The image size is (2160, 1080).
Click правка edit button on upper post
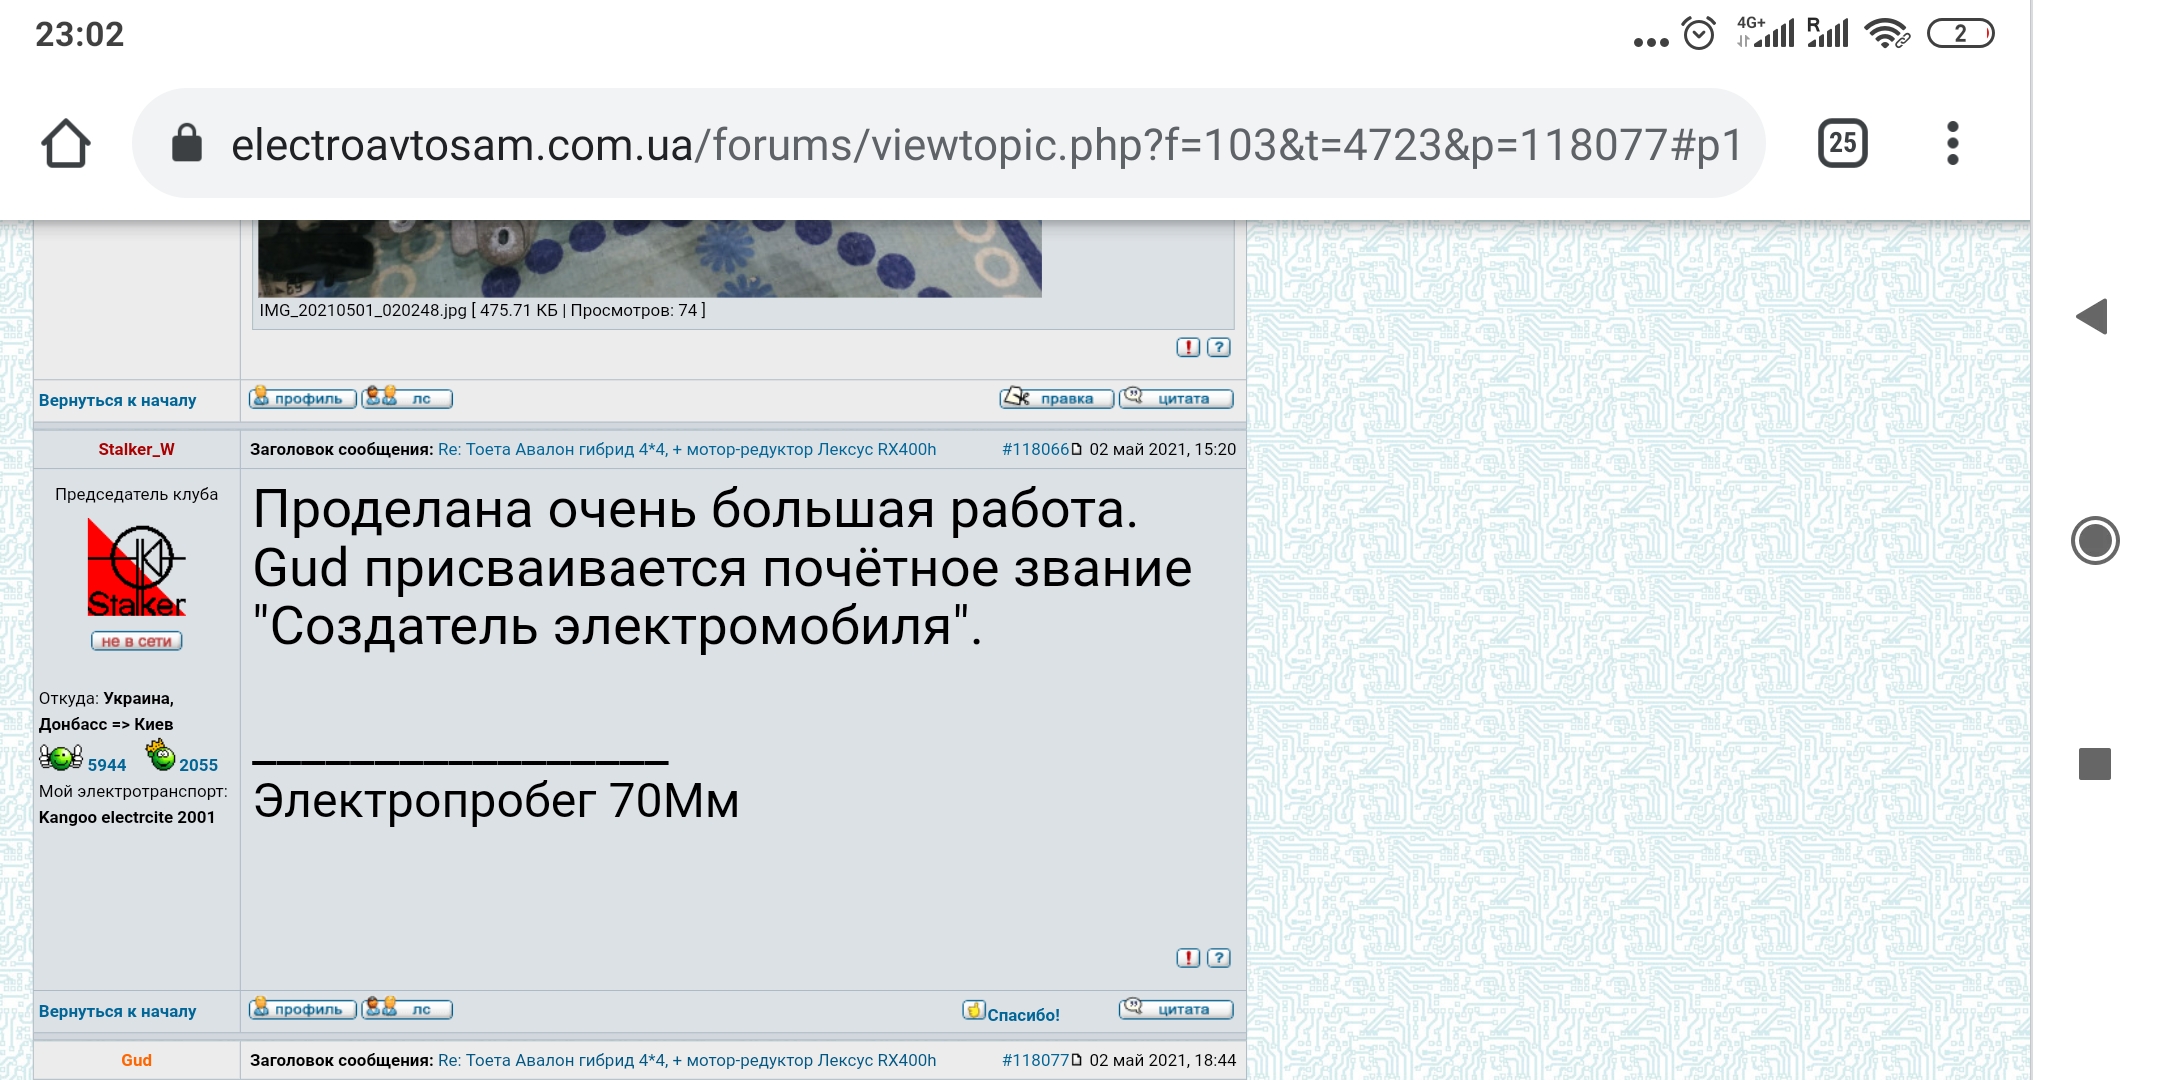click(1056, 398)
